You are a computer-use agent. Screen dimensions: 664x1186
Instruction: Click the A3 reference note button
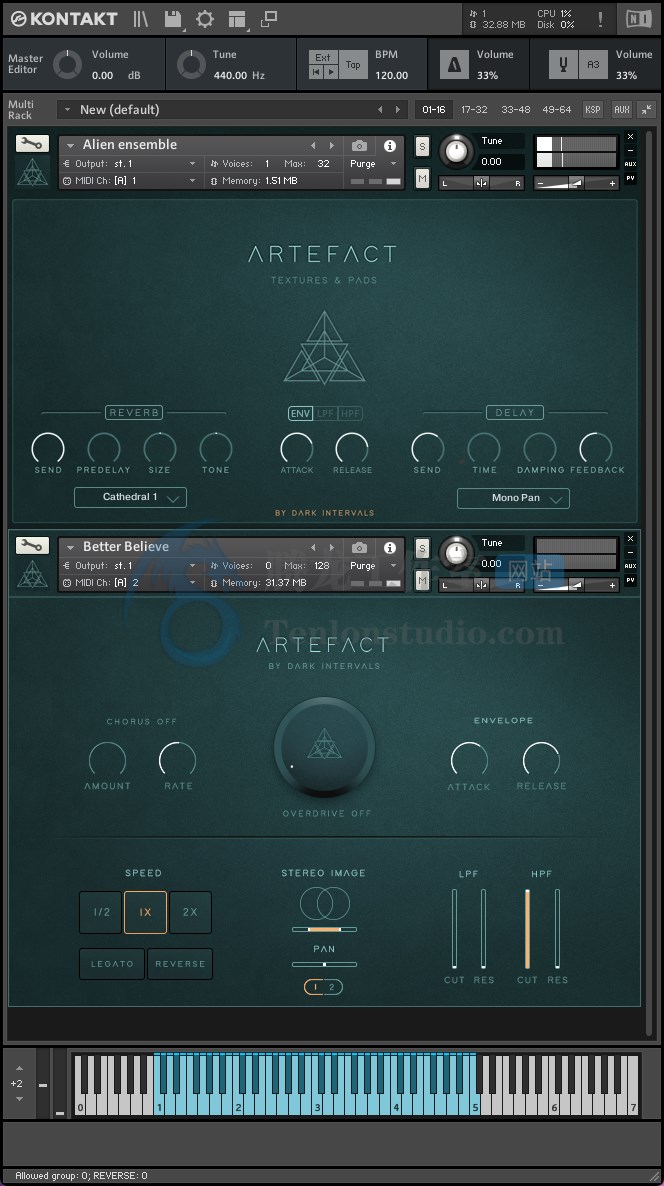593,65
